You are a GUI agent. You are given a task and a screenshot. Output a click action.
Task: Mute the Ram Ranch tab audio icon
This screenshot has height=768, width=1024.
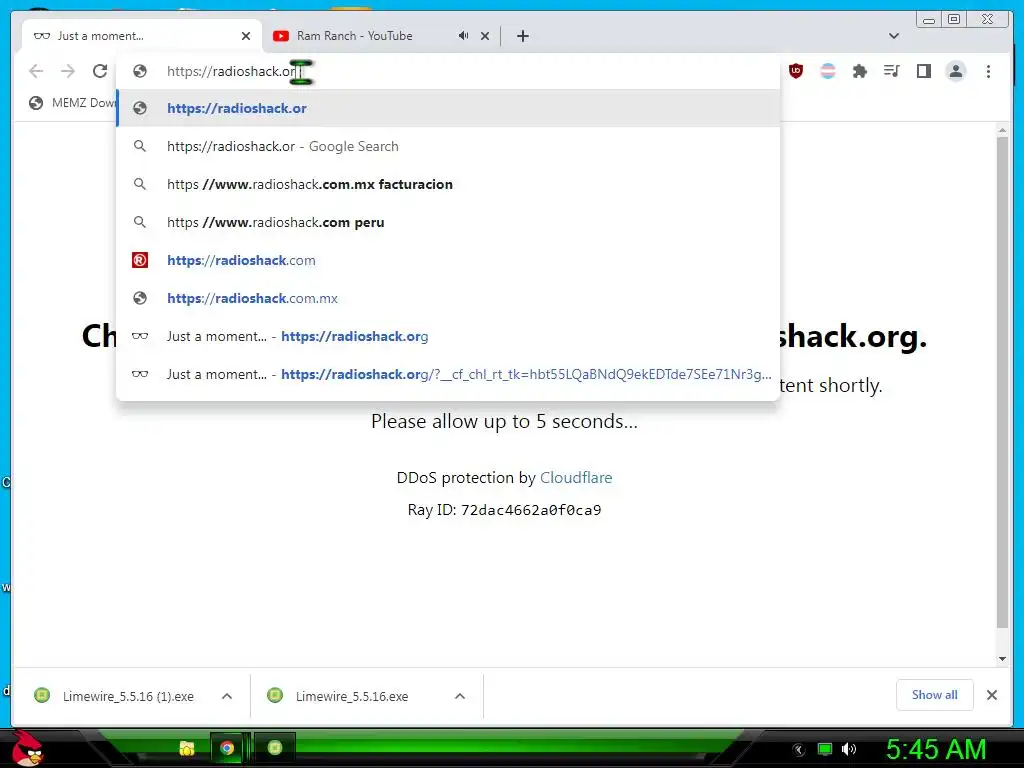coord(463,36)
